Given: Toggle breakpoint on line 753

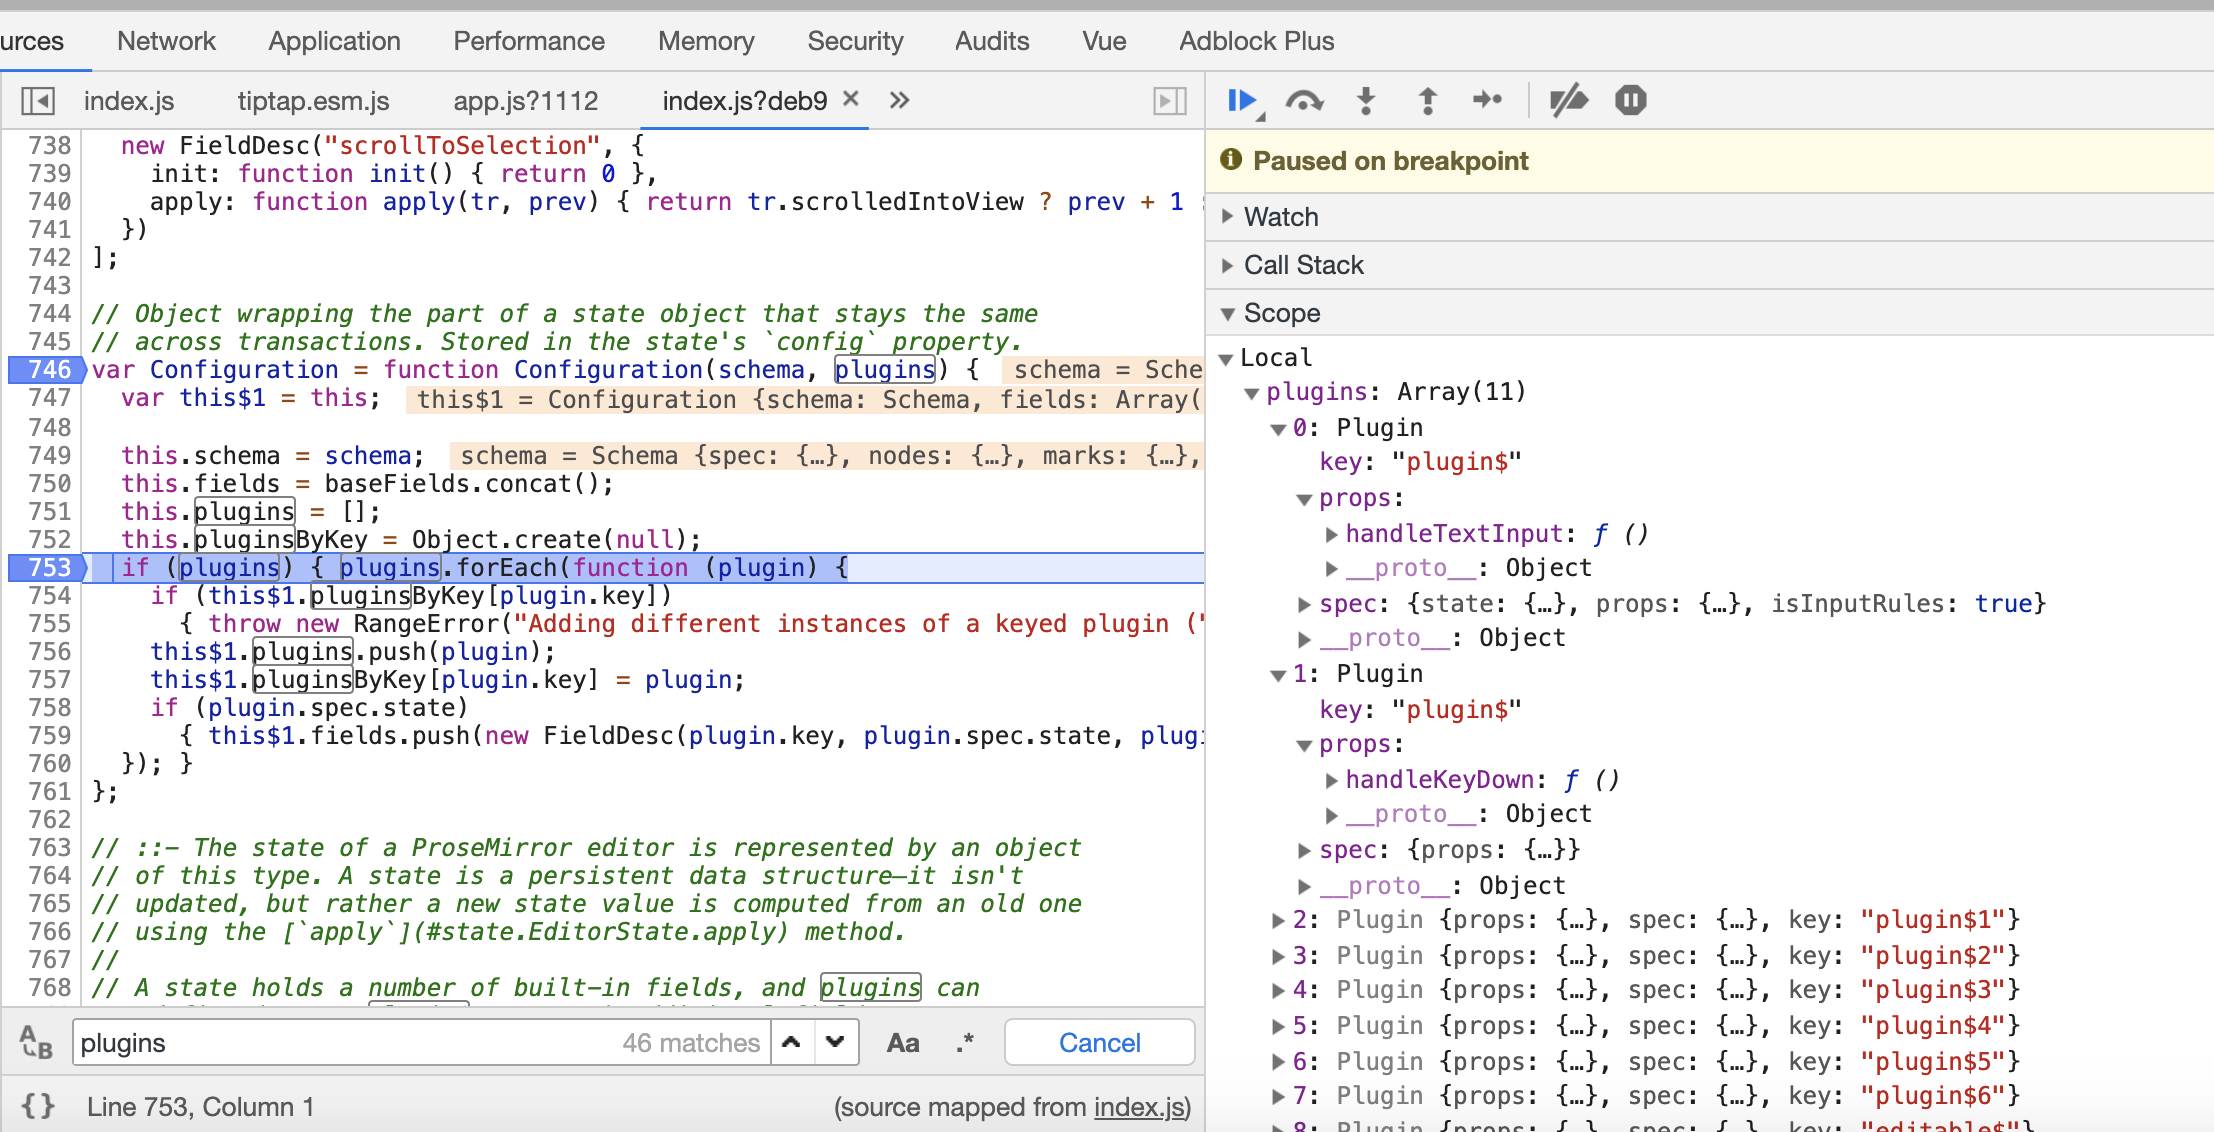Looking at the screenshot, I should click(46, 568).
